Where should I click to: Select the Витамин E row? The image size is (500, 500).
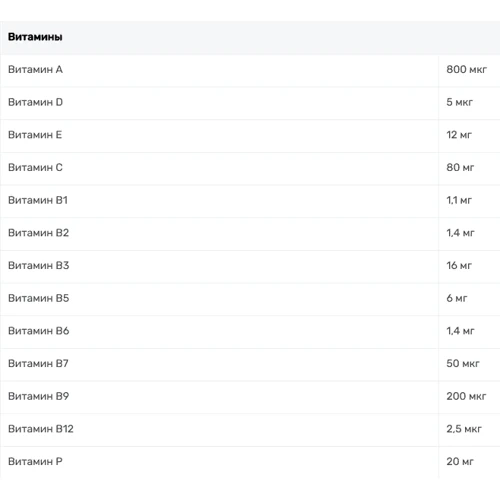tap(250, 135)
